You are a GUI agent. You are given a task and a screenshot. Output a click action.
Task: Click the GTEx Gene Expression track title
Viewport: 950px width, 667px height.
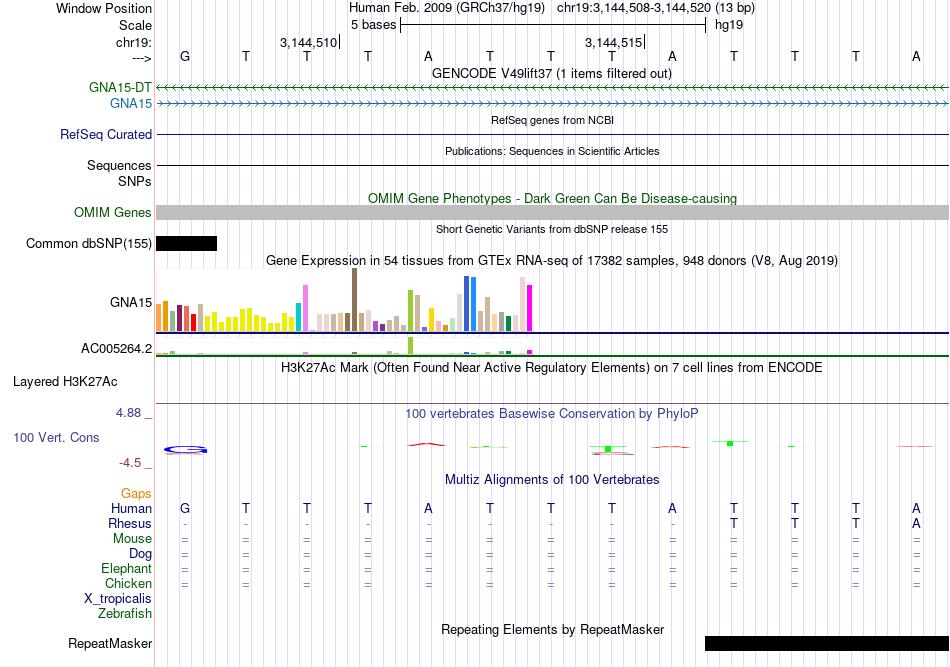pos(552,260)
